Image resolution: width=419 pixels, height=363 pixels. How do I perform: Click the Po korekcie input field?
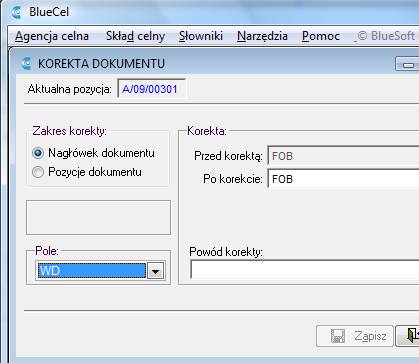pos(343,179)
